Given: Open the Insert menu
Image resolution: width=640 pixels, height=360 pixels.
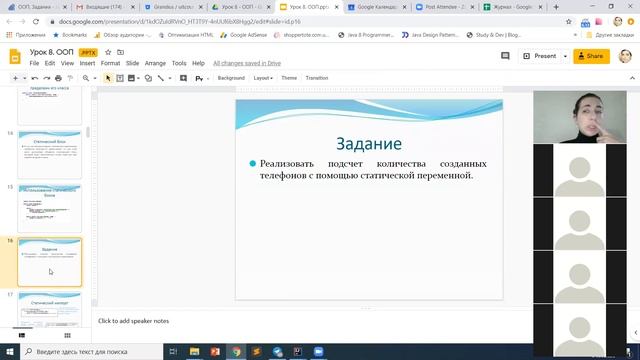Looking at the screenshot, I should tap(87, 63).
